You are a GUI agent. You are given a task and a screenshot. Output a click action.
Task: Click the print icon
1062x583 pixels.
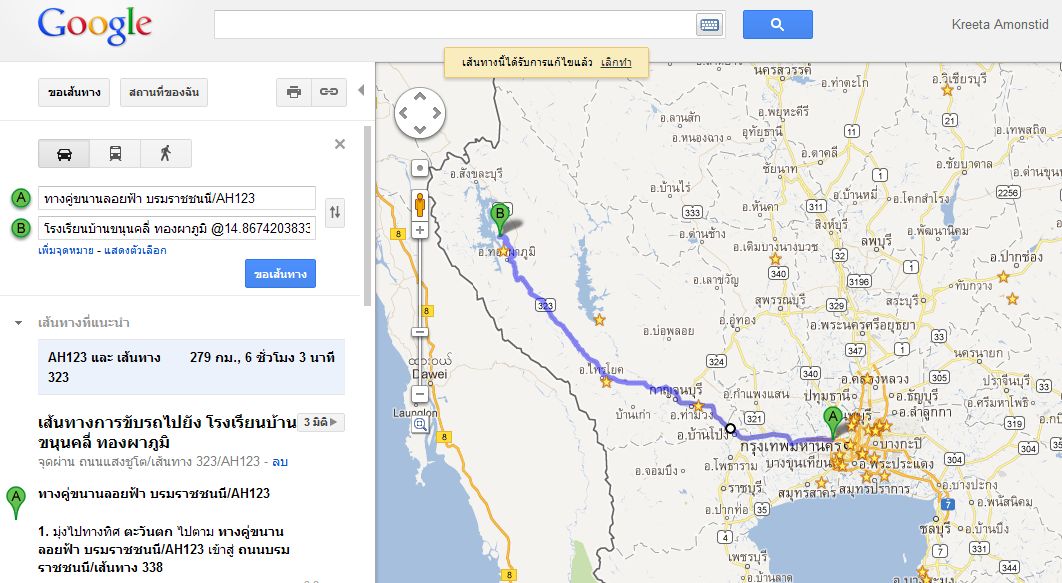pos(294,92)
